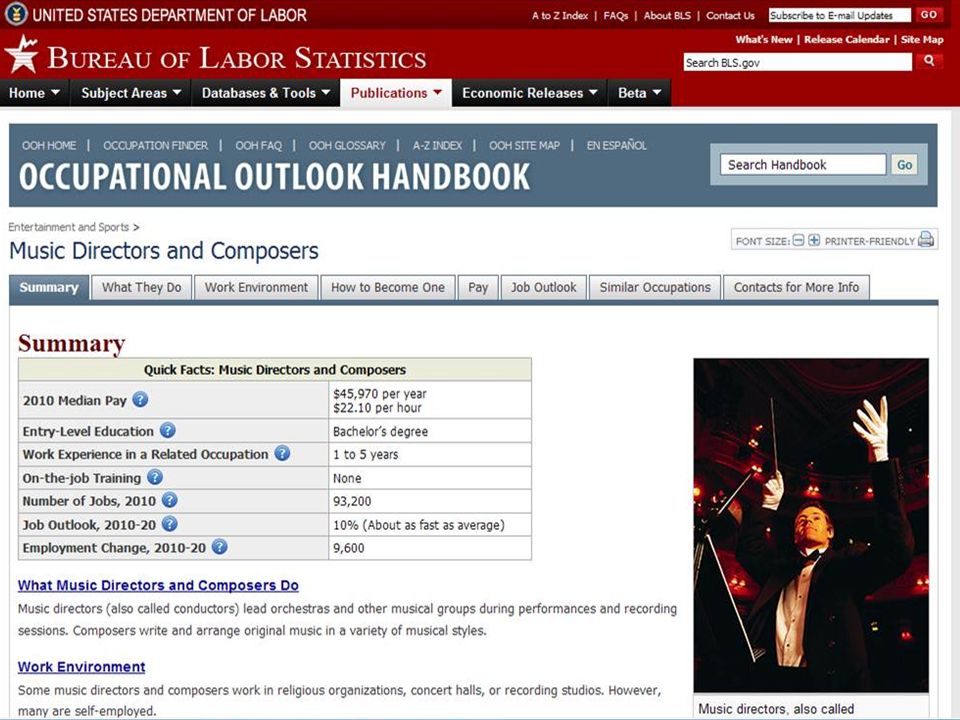The width and height of the screenshot is (960, 720).
Task: Open the OOH SITE MAP link
Action: click(524, 146)
